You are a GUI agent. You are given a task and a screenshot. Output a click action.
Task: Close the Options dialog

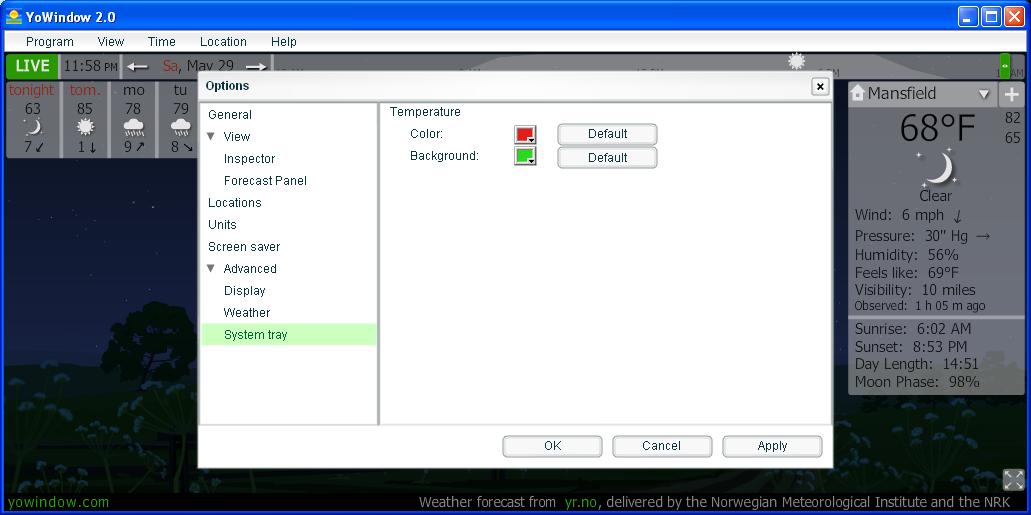(x=820, y=86)
